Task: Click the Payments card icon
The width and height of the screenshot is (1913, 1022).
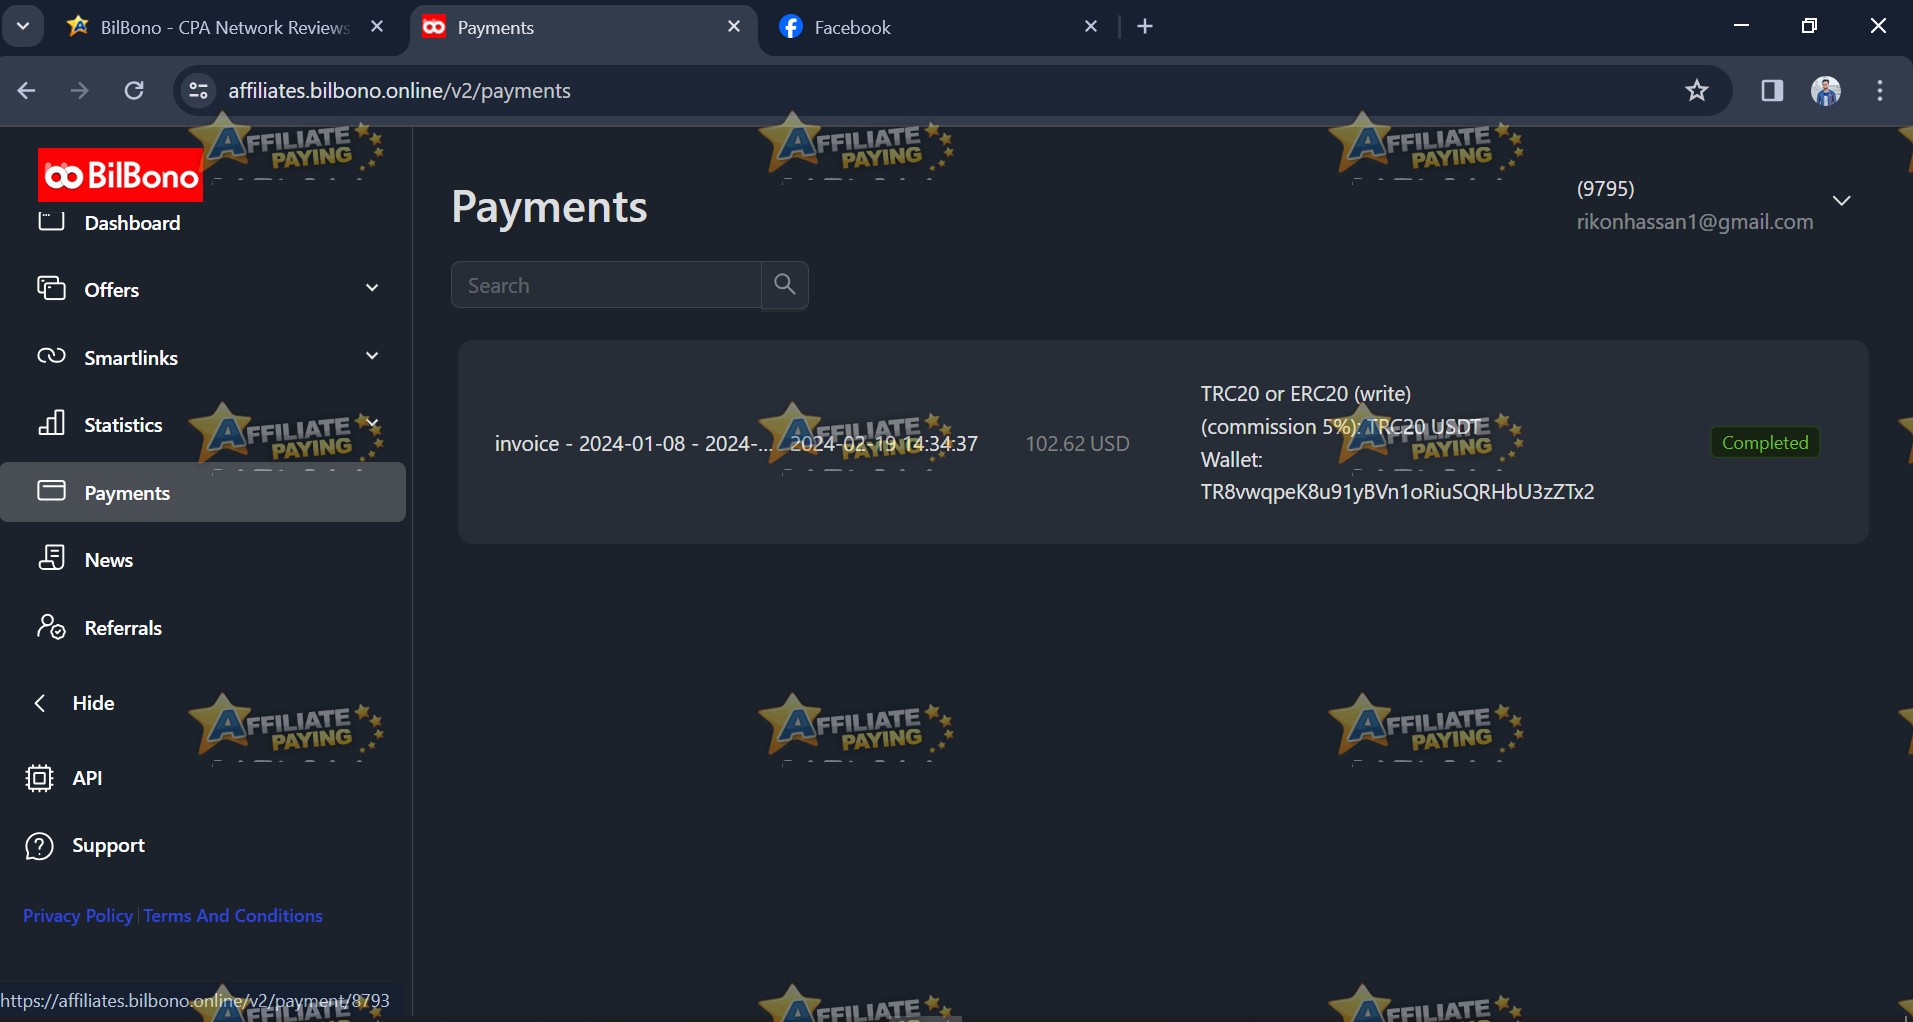Action: [x=51, y=491]
